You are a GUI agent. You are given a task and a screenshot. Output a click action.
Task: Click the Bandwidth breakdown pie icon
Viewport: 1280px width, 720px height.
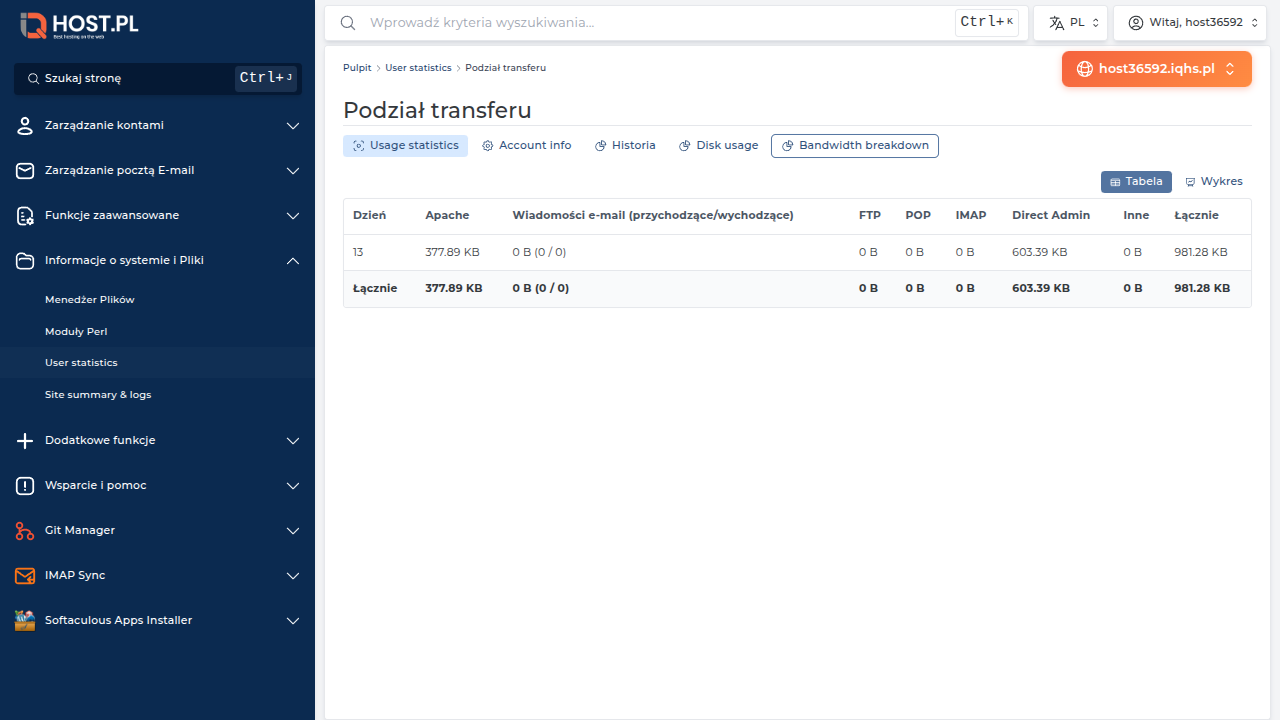click(x=788, y=146)
